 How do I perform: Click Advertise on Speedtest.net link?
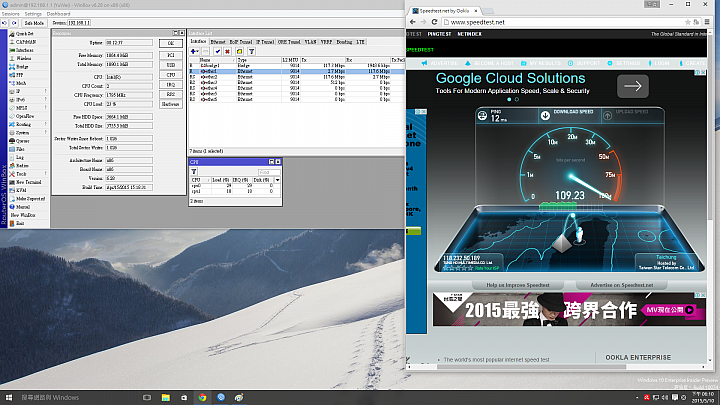click(x=621, y=285)
